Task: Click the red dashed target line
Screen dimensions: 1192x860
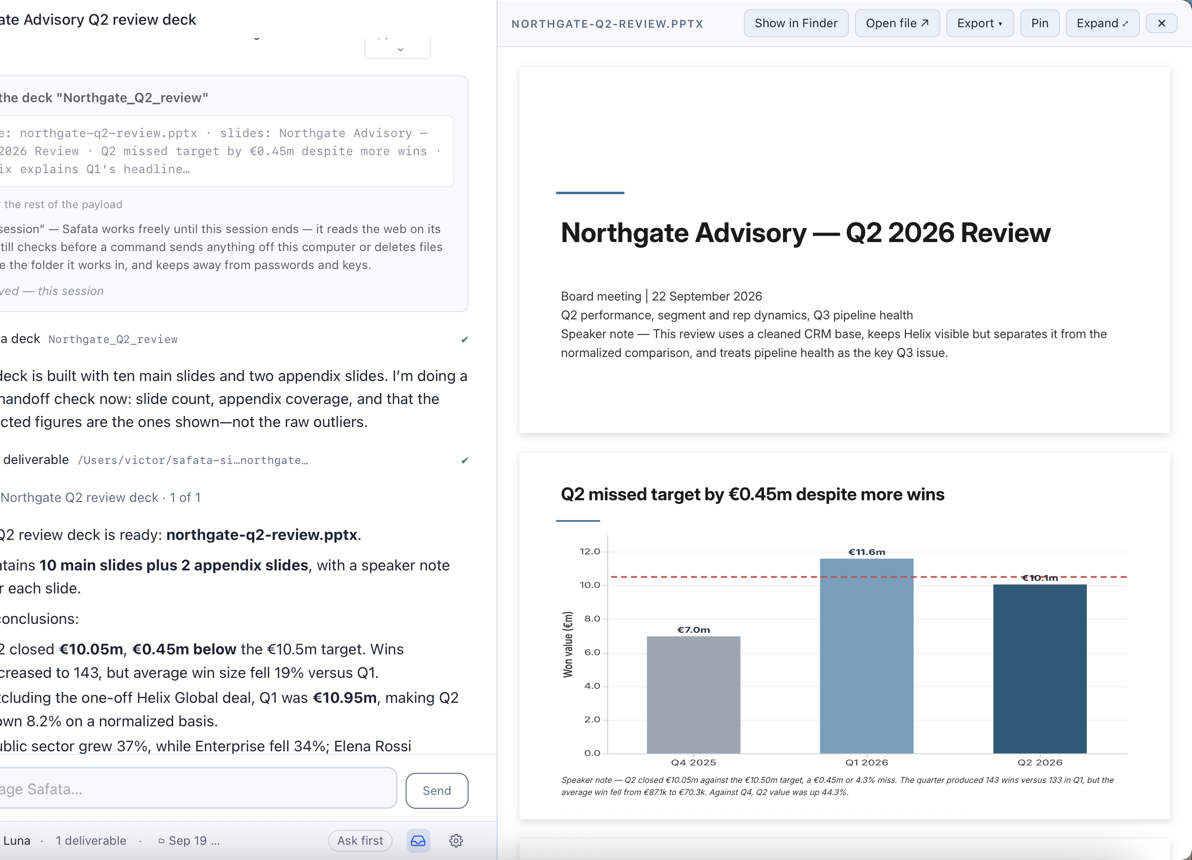Action: tap(868, 577)
